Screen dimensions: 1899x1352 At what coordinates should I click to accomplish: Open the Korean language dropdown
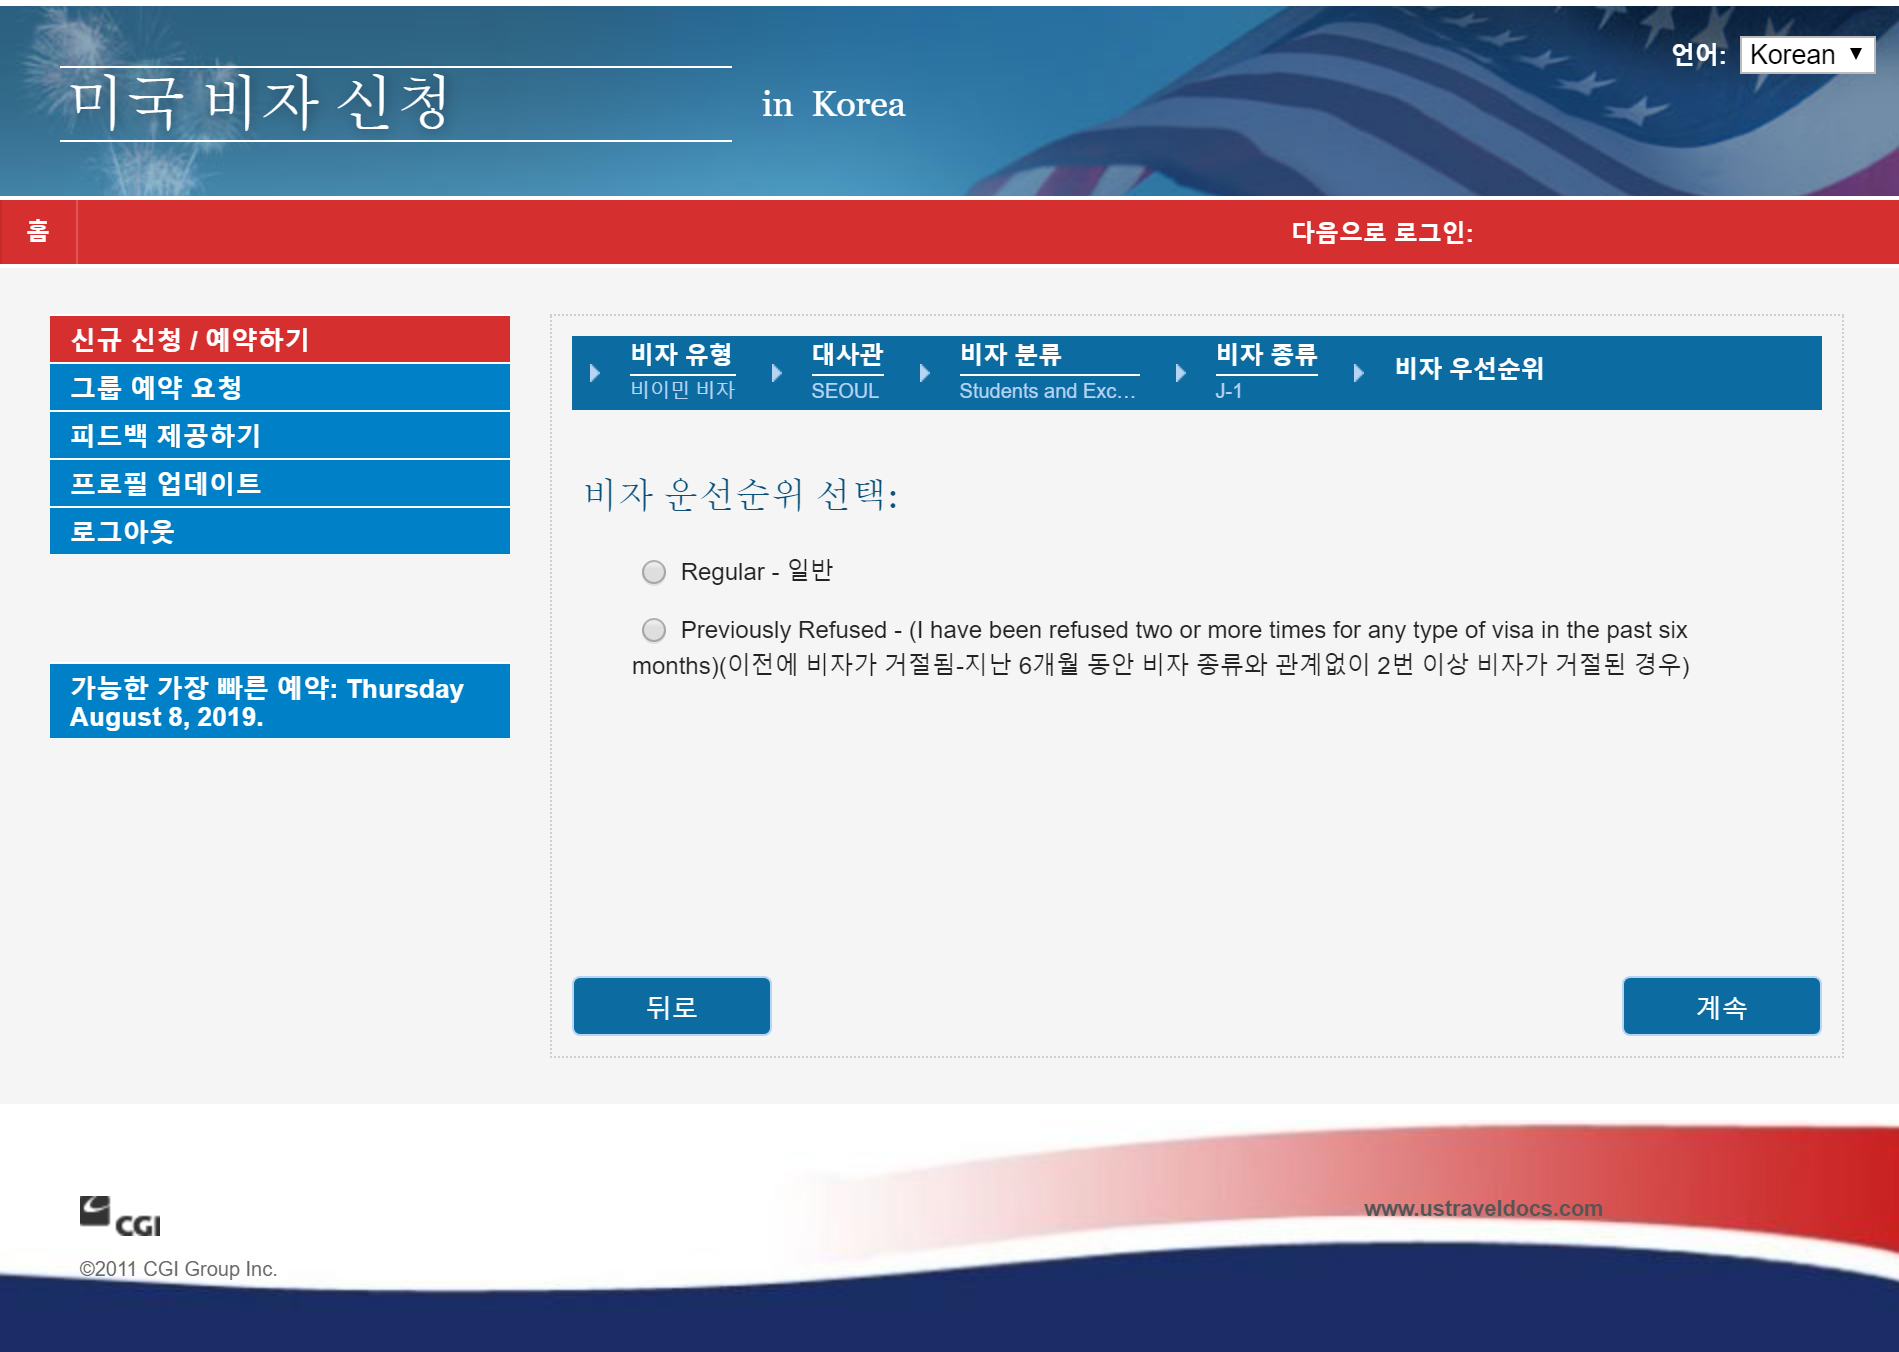click(x=1807, y=54)
